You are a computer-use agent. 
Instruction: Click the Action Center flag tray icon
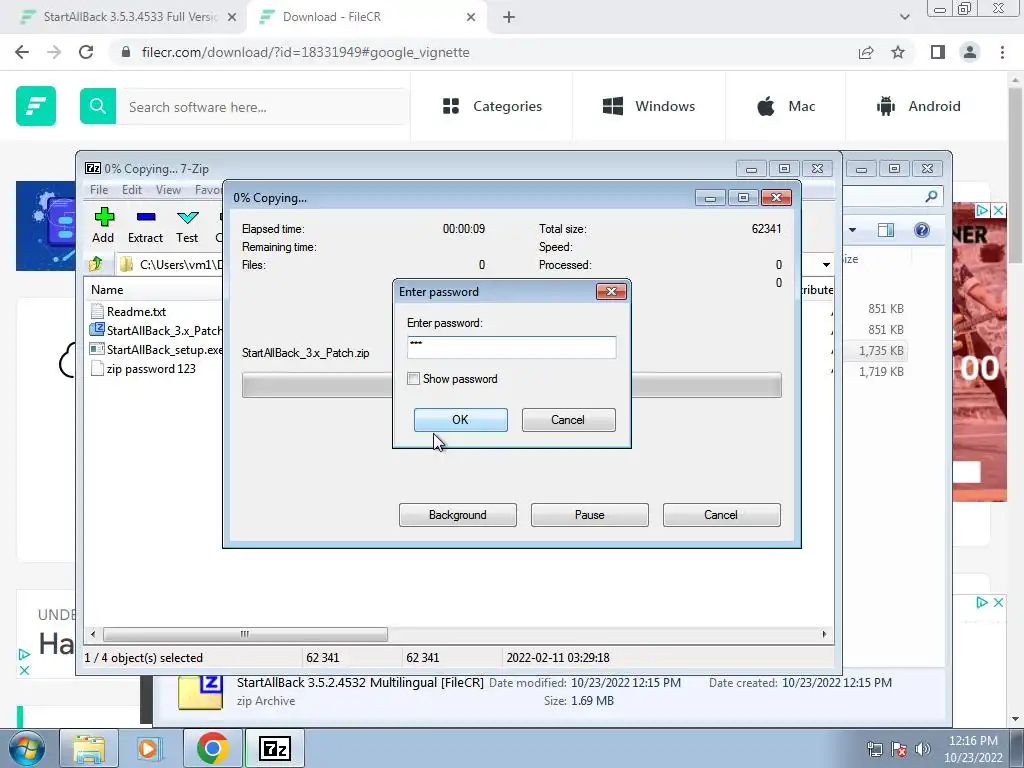899,749
